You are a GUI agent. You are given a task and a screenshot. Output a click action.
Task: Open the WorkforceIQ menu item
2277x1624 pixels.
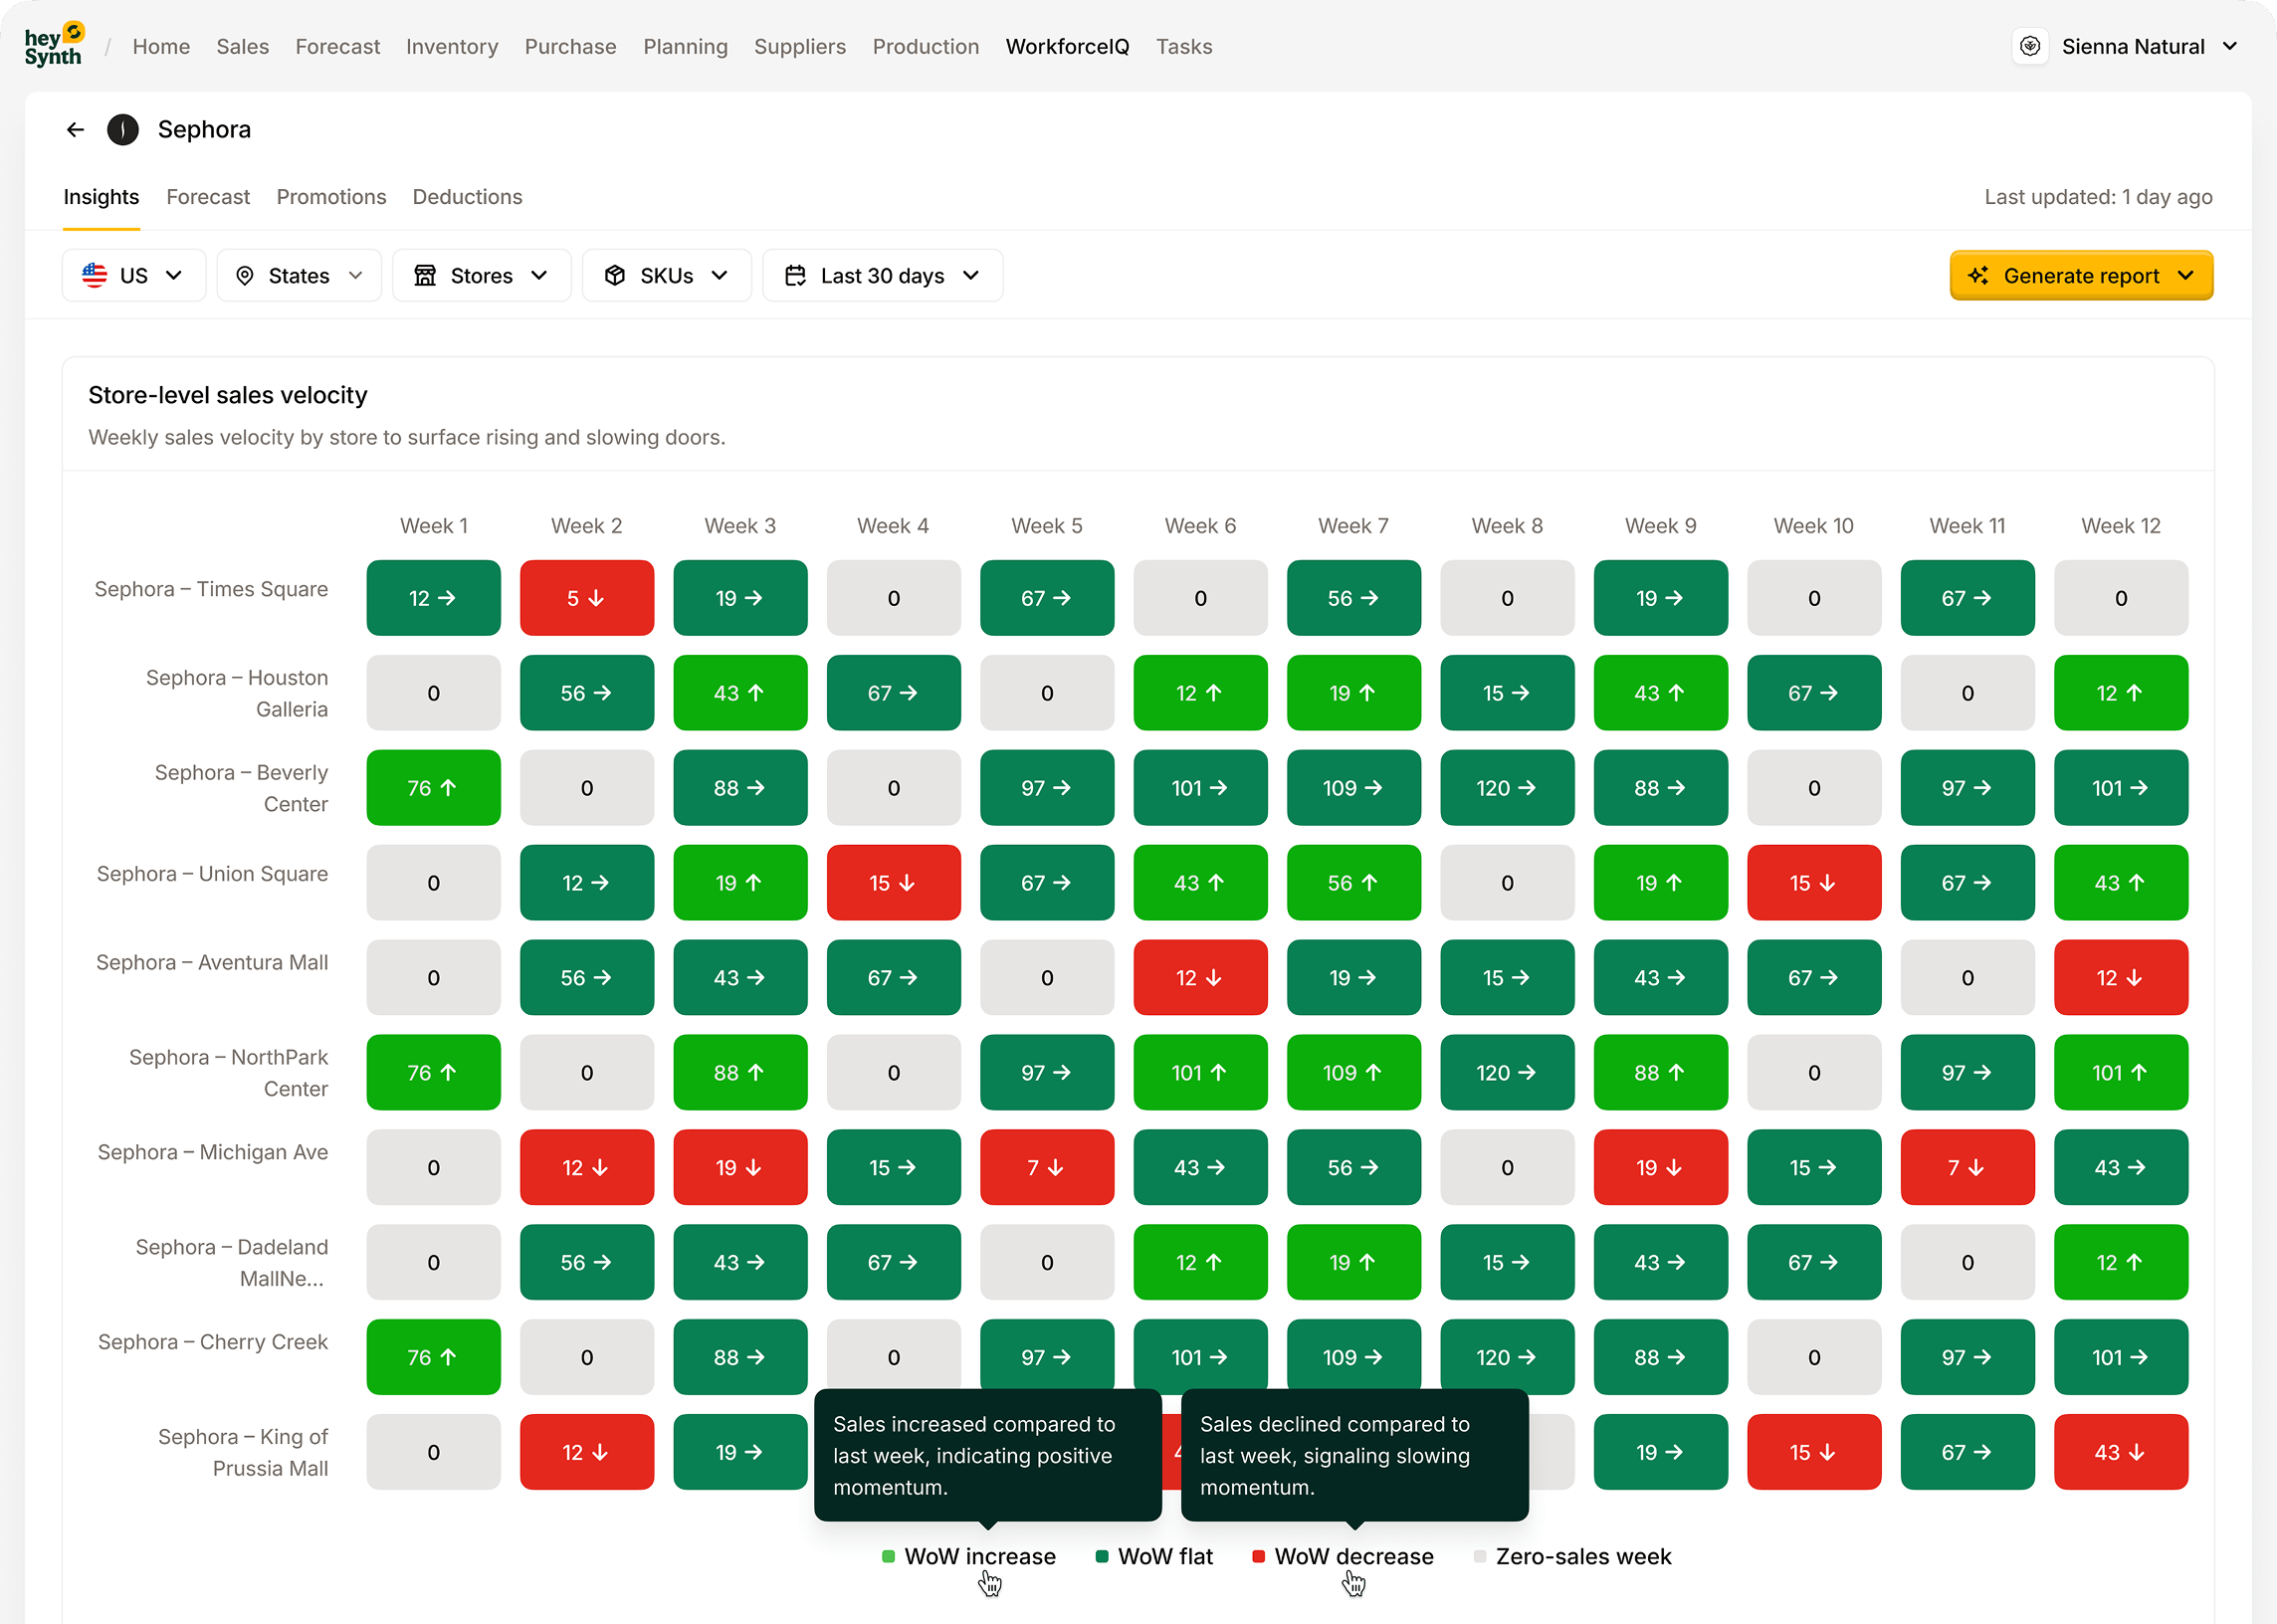coord(1066,46)
